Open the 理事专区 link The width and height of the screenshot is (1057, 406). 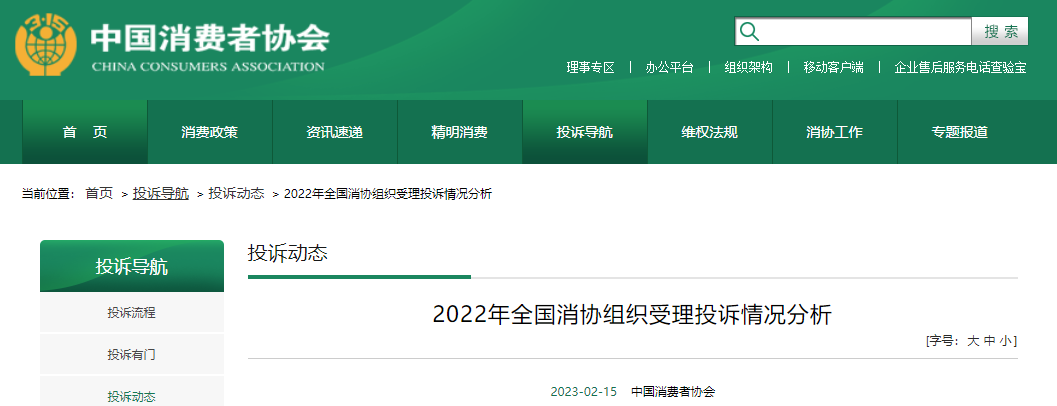[590, 67]
